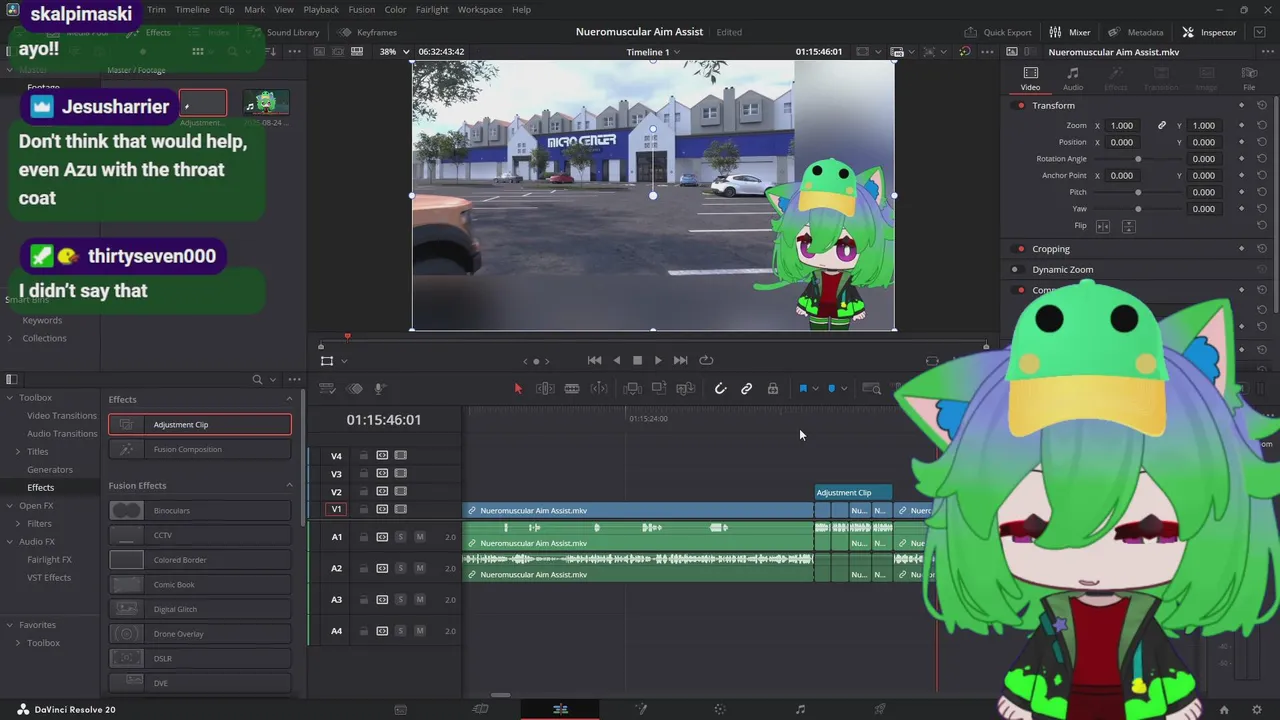Screen dimensions: 1280x720
Task: Collapse the Toolbox tree
Action: 10,398
